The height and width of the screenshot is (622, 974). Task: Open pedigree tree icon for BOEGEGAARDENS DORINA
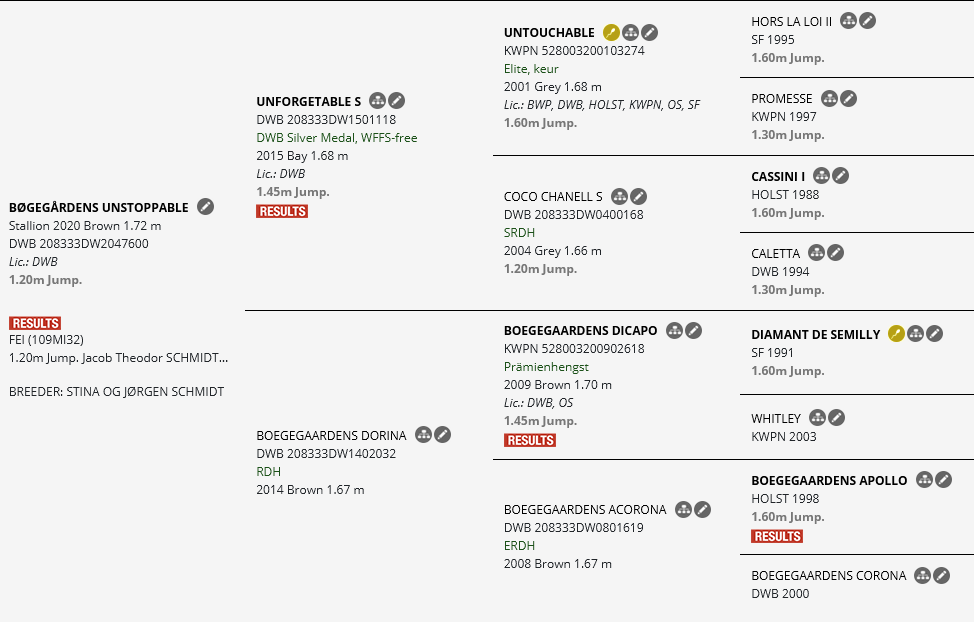[x=423, y=435]
